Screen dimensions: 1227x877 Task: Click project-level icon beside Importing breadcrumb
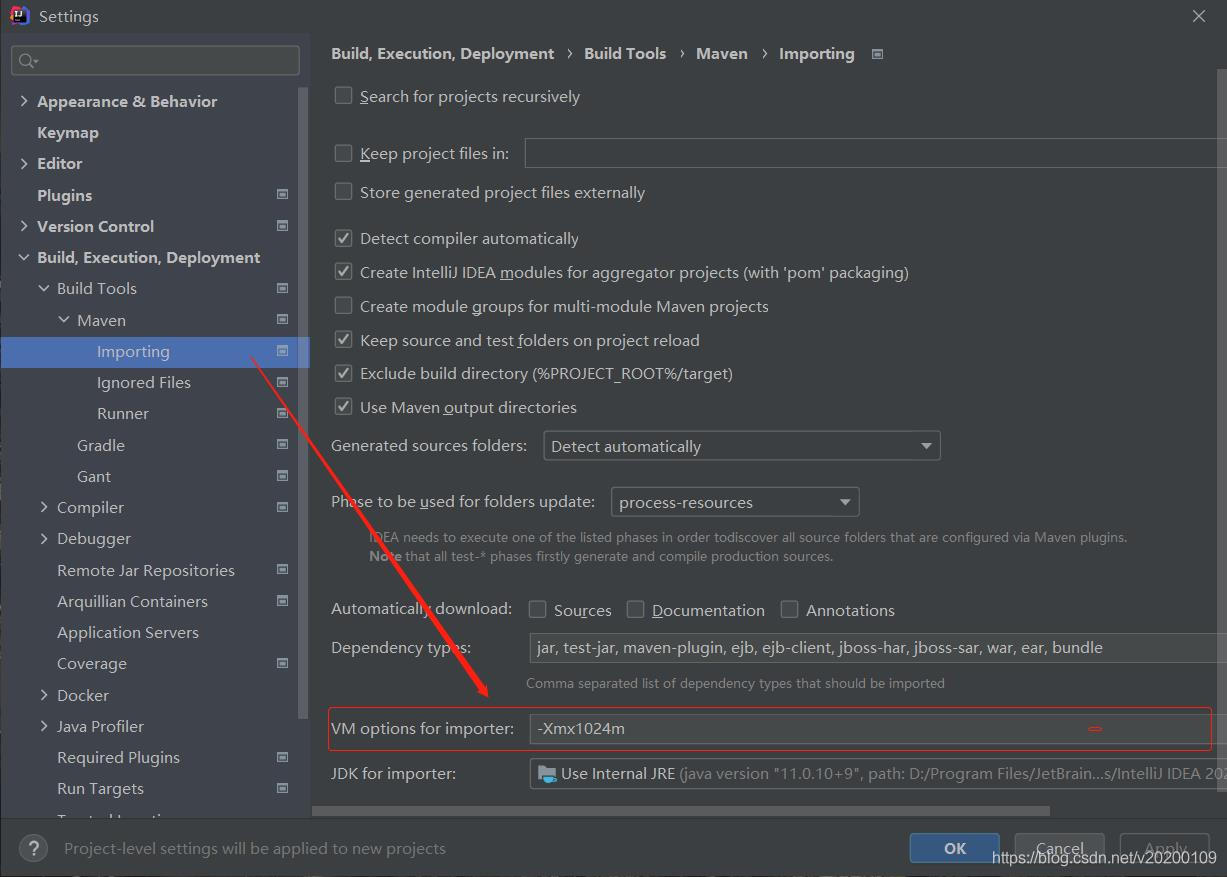[877, 54]
